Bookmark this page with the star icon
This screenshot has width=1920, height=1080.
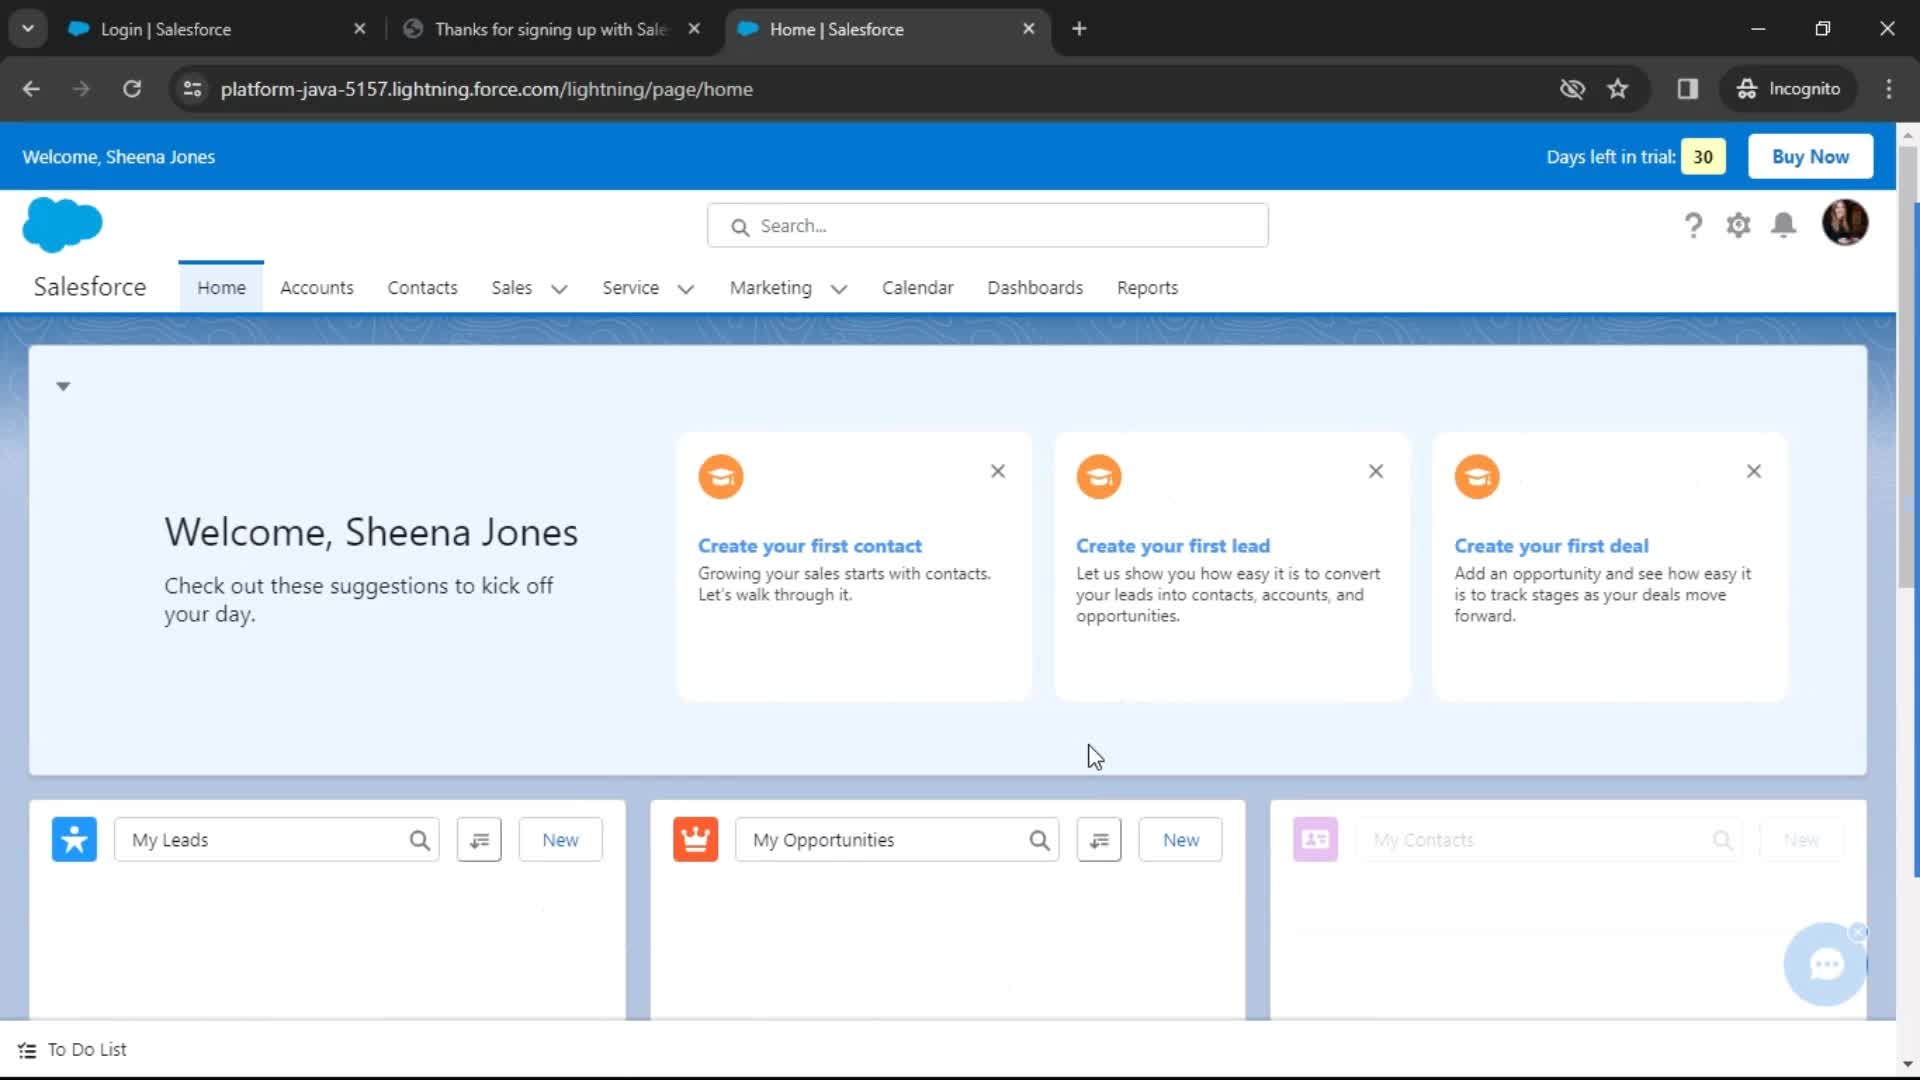[1618, 89]
